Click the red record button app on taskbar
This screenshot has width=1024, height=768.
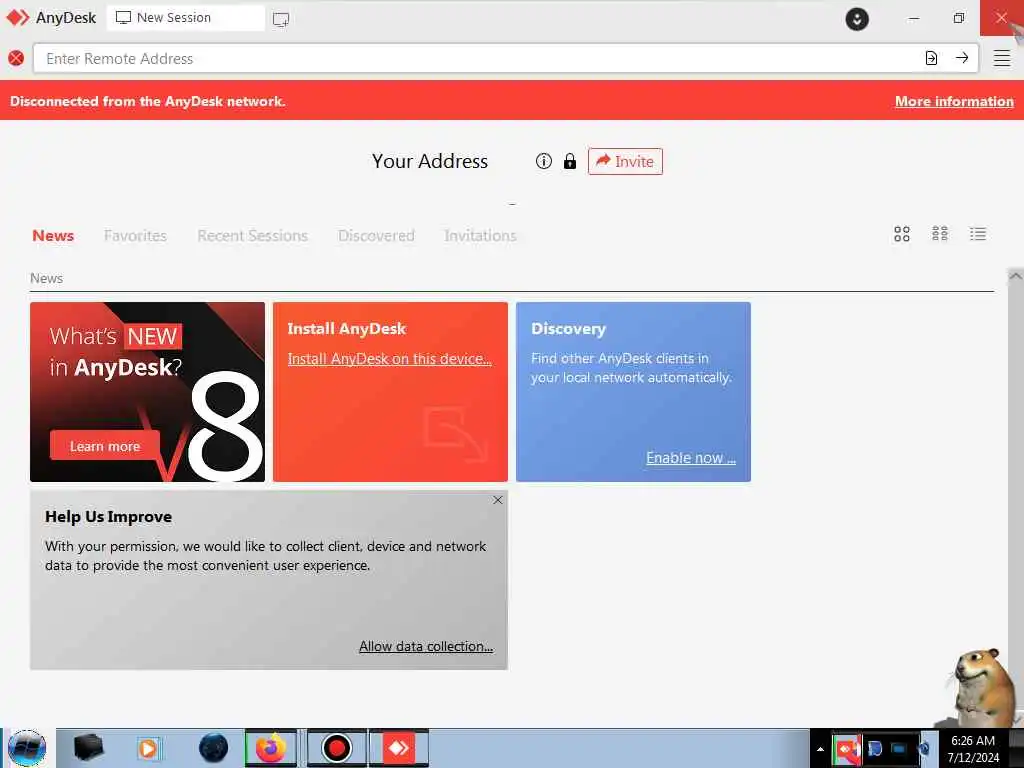(336, 748)
